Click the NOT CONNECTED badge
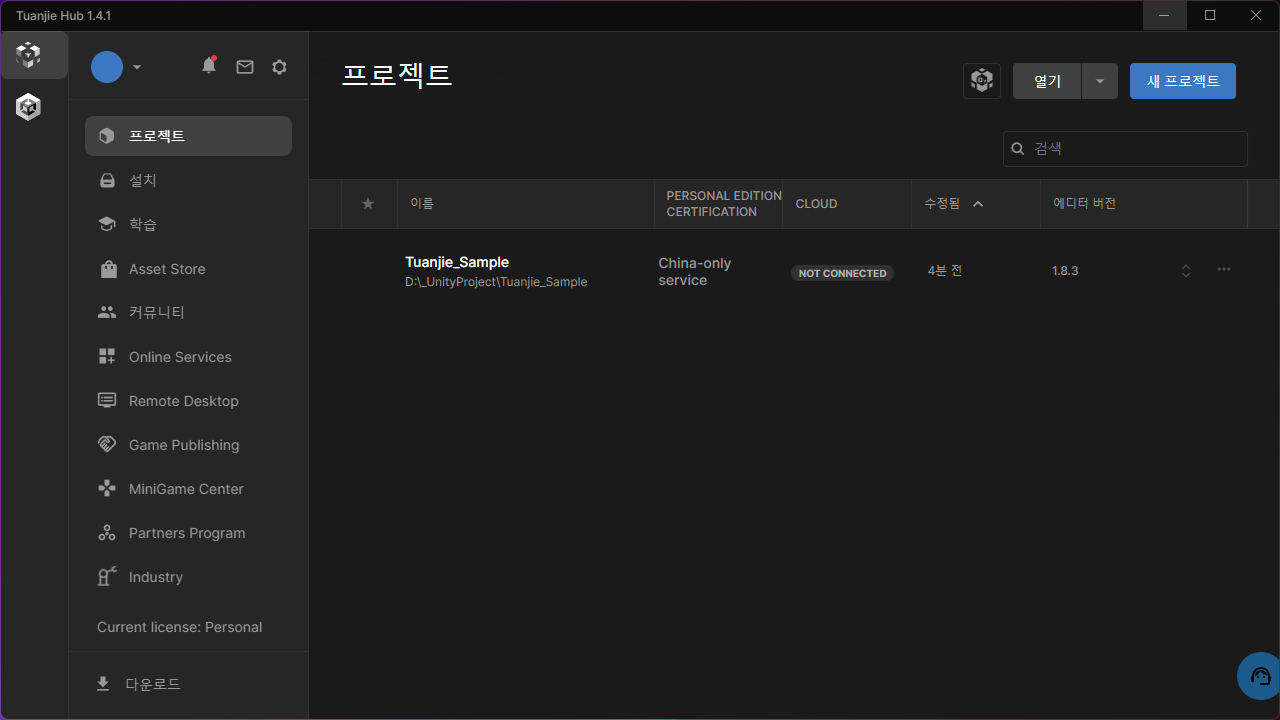This screenshot has height=720, width=1280. (x=842, y=273)
